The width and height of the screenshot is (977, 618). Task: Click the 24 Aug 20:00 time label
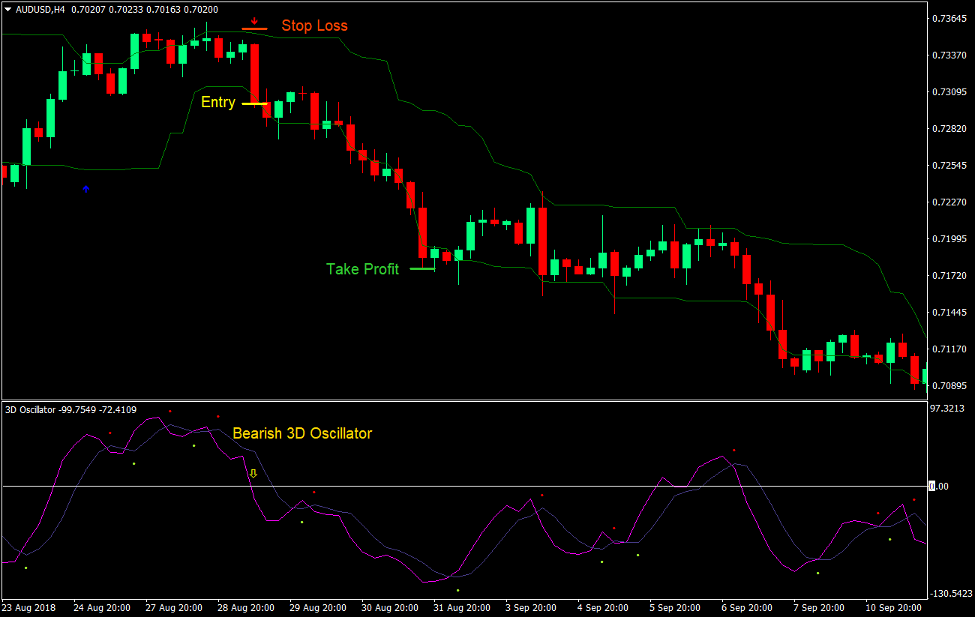pyautogui.click(x=102, y=607)
